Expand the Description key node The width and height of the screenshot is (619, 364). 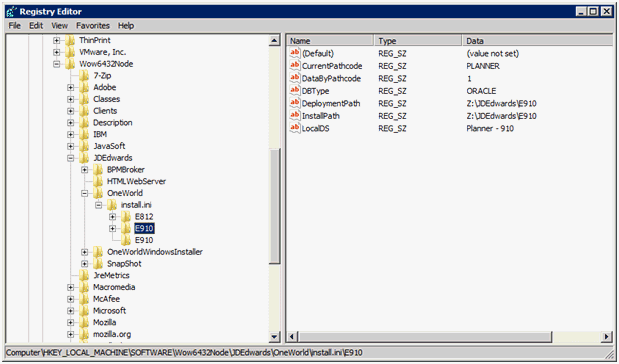pyautogui.click(x=71, y=123)
